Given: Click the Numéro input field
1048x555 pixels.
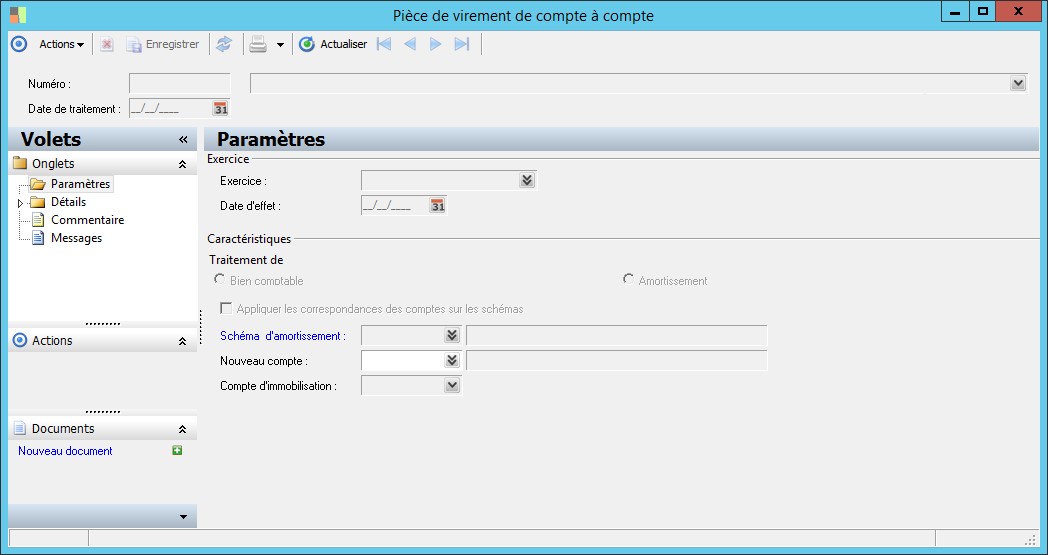Looking at the screenshot, I should point(179,84).
